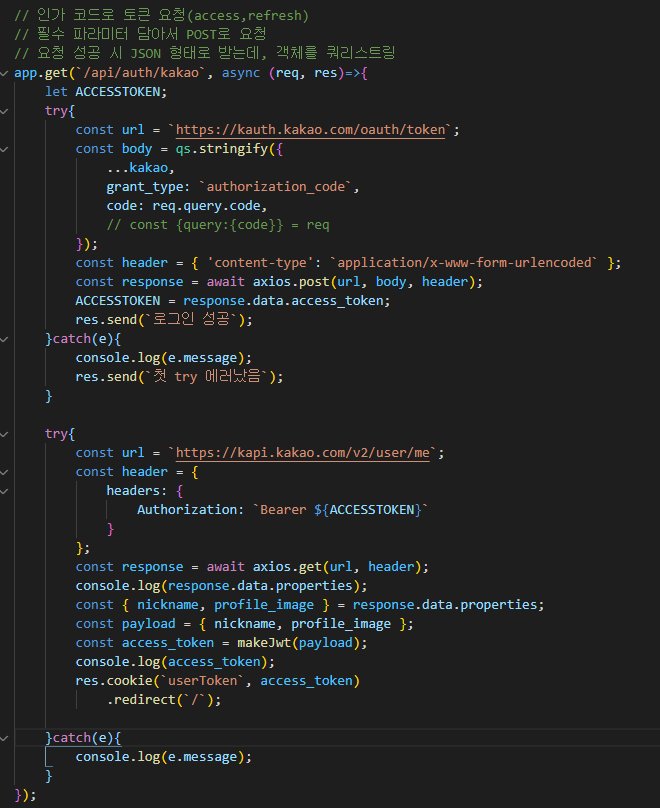Click the 'application/x-www-form-urlencoded' string
Image resolution: width=660 pixels, height=808 pixels.
click(464, 263)
